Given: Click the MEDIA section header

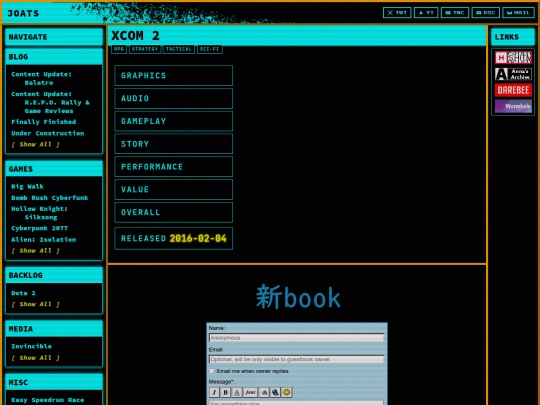Looking at the screenshot, I should pyautogui.click(x=54, y=329).
